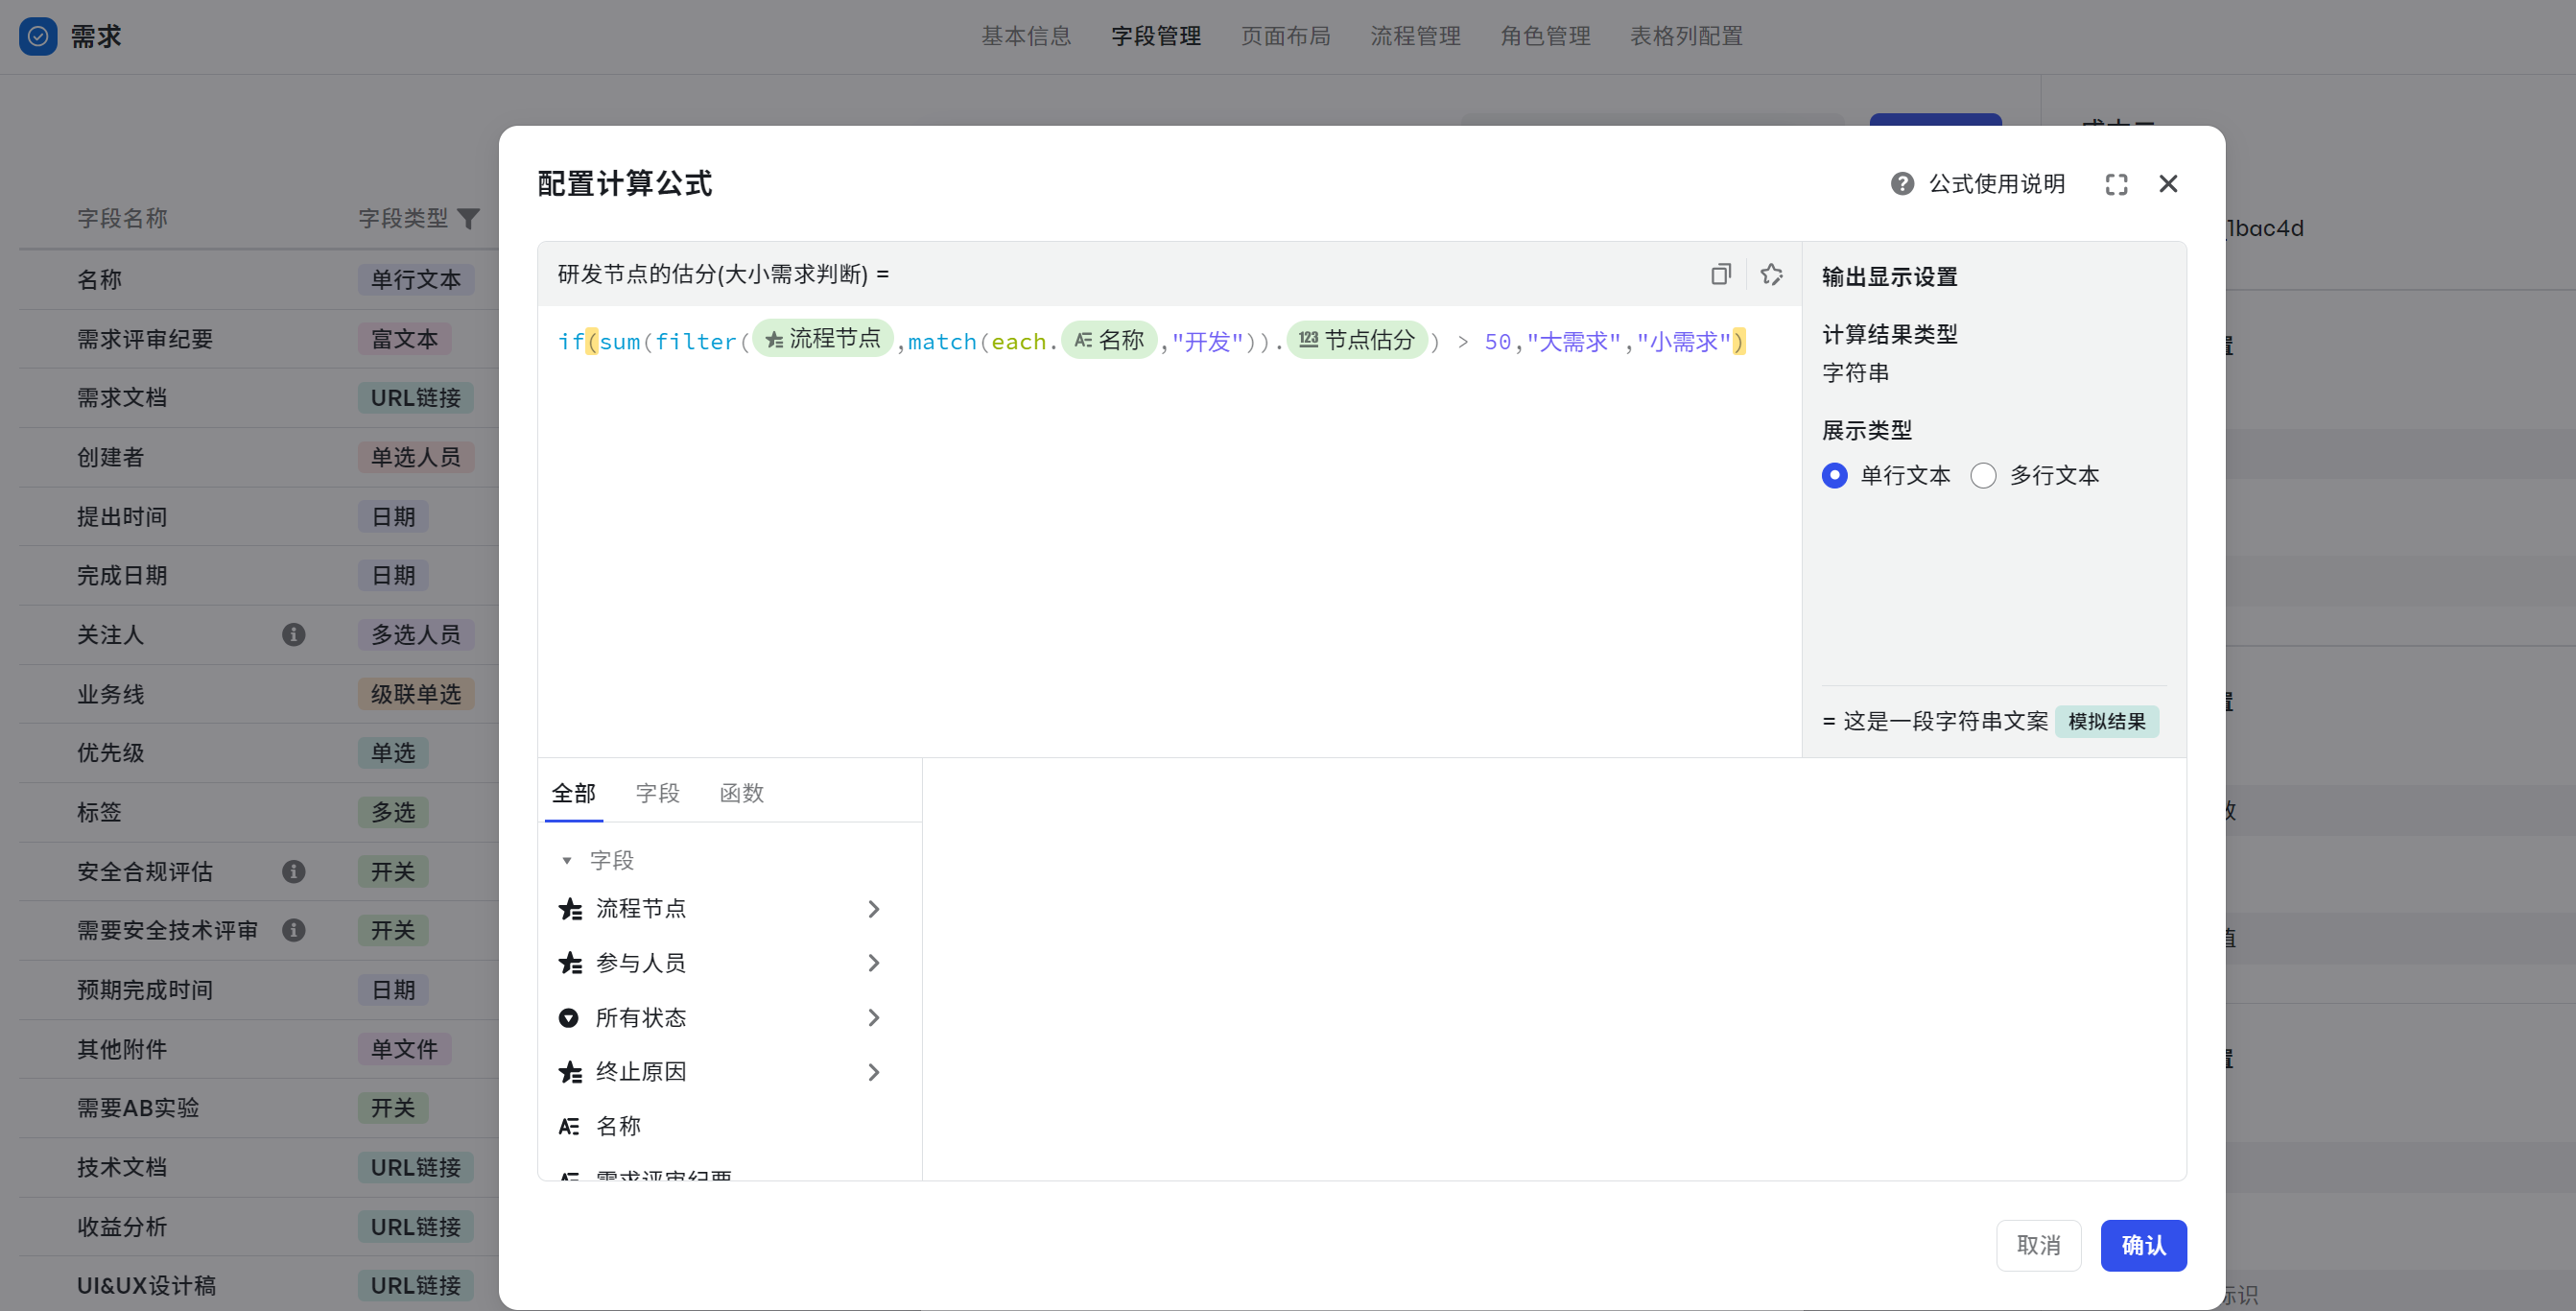Click the 富文本 type tag
2576x1311 pixels.
405,339
